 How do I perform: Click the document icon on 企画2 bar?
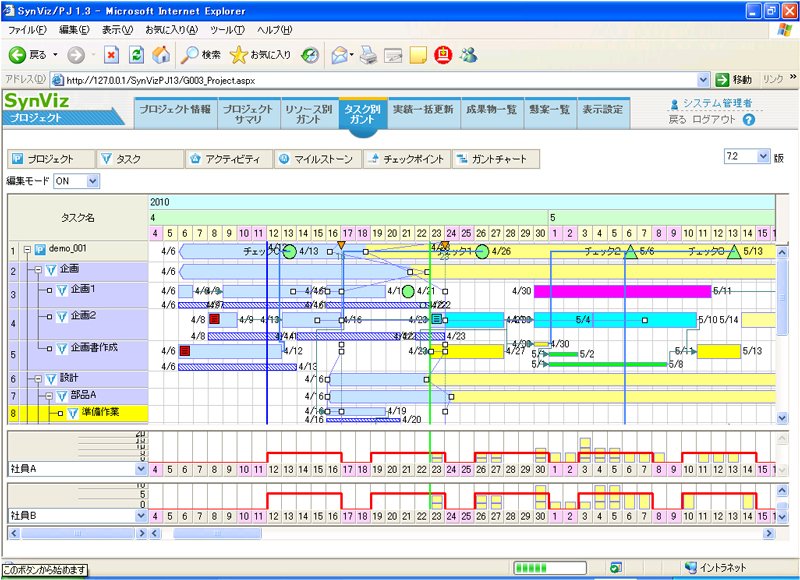click(437, 319)
